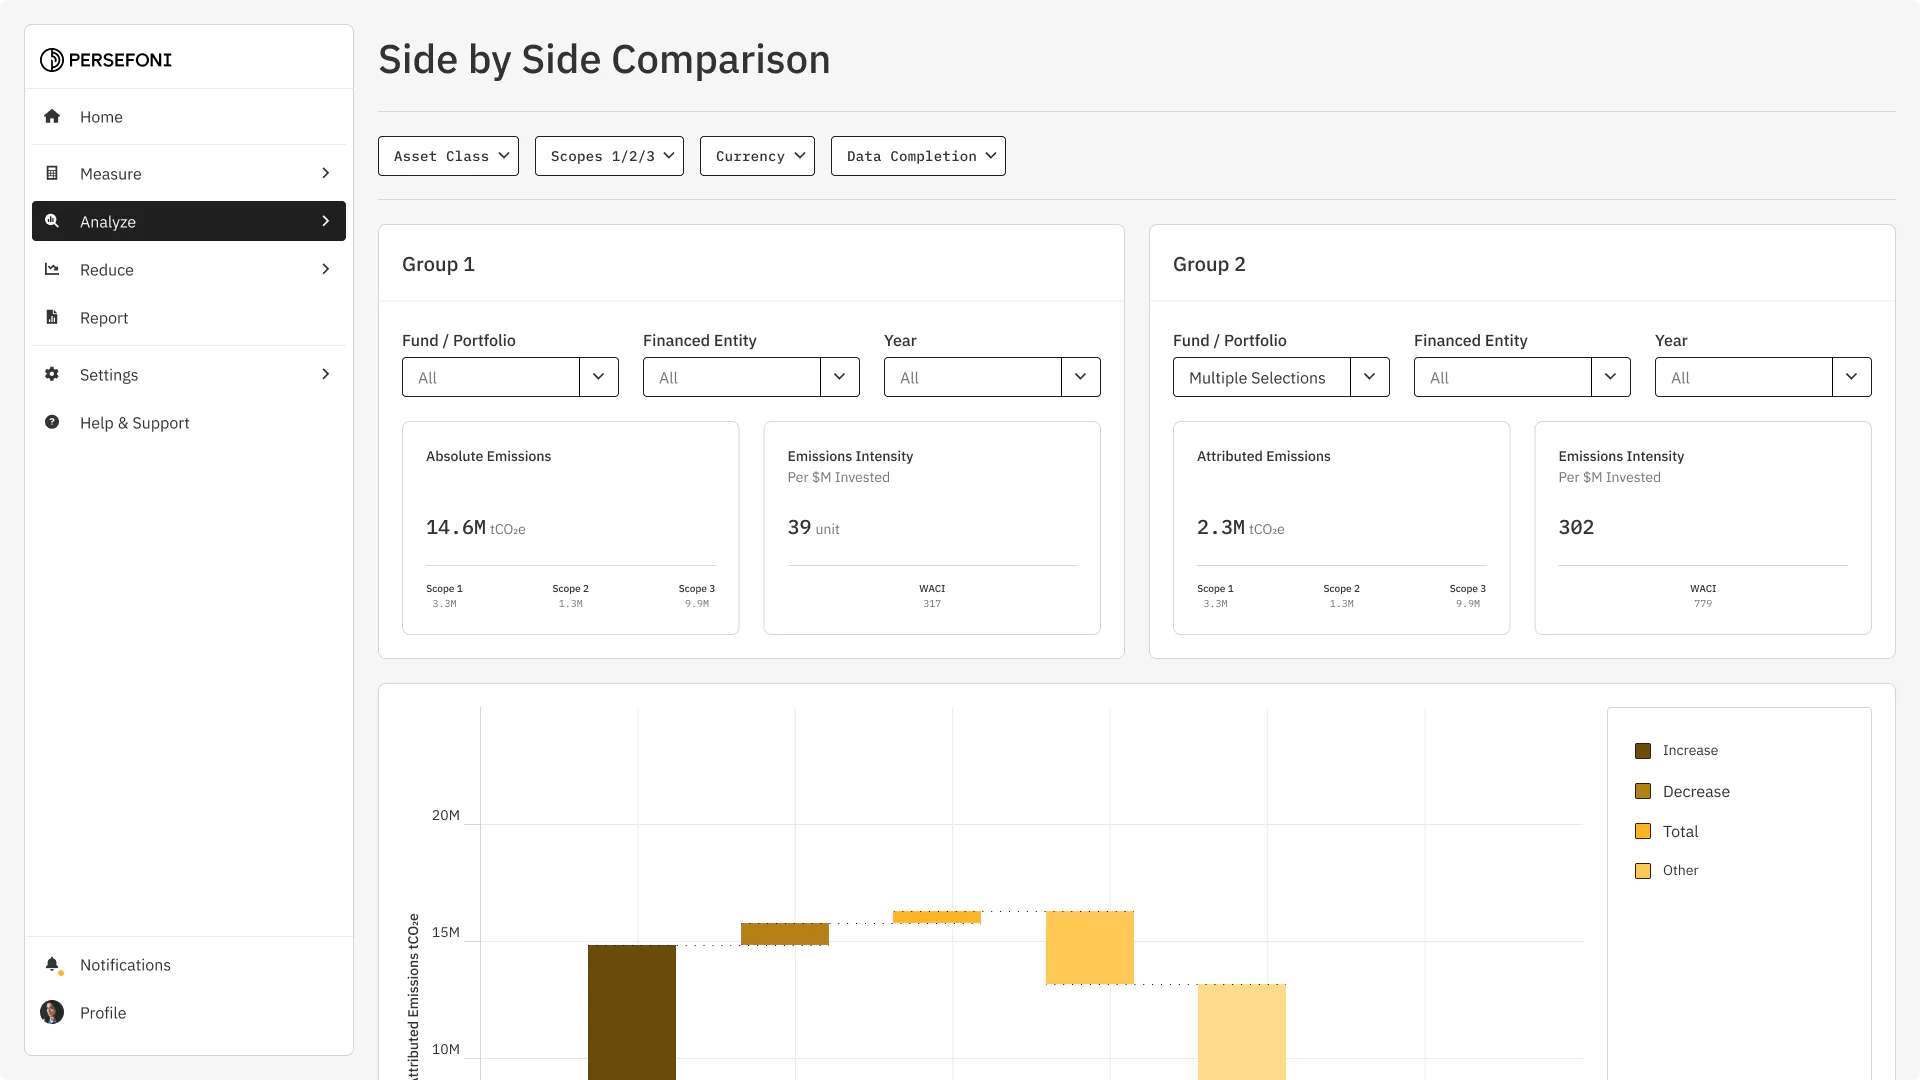The width and height of the screenshot is (1920, 1080).
Task: Expand the Measure menu chevron
Action: coord(325,174)
